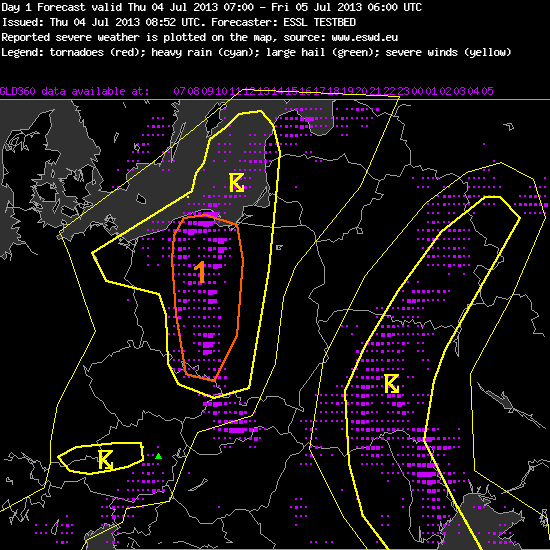This screenshot has width=550, height=550.
Task: Click thunderstorm symbol in the eastern yellow area
Action: point(392,384)
